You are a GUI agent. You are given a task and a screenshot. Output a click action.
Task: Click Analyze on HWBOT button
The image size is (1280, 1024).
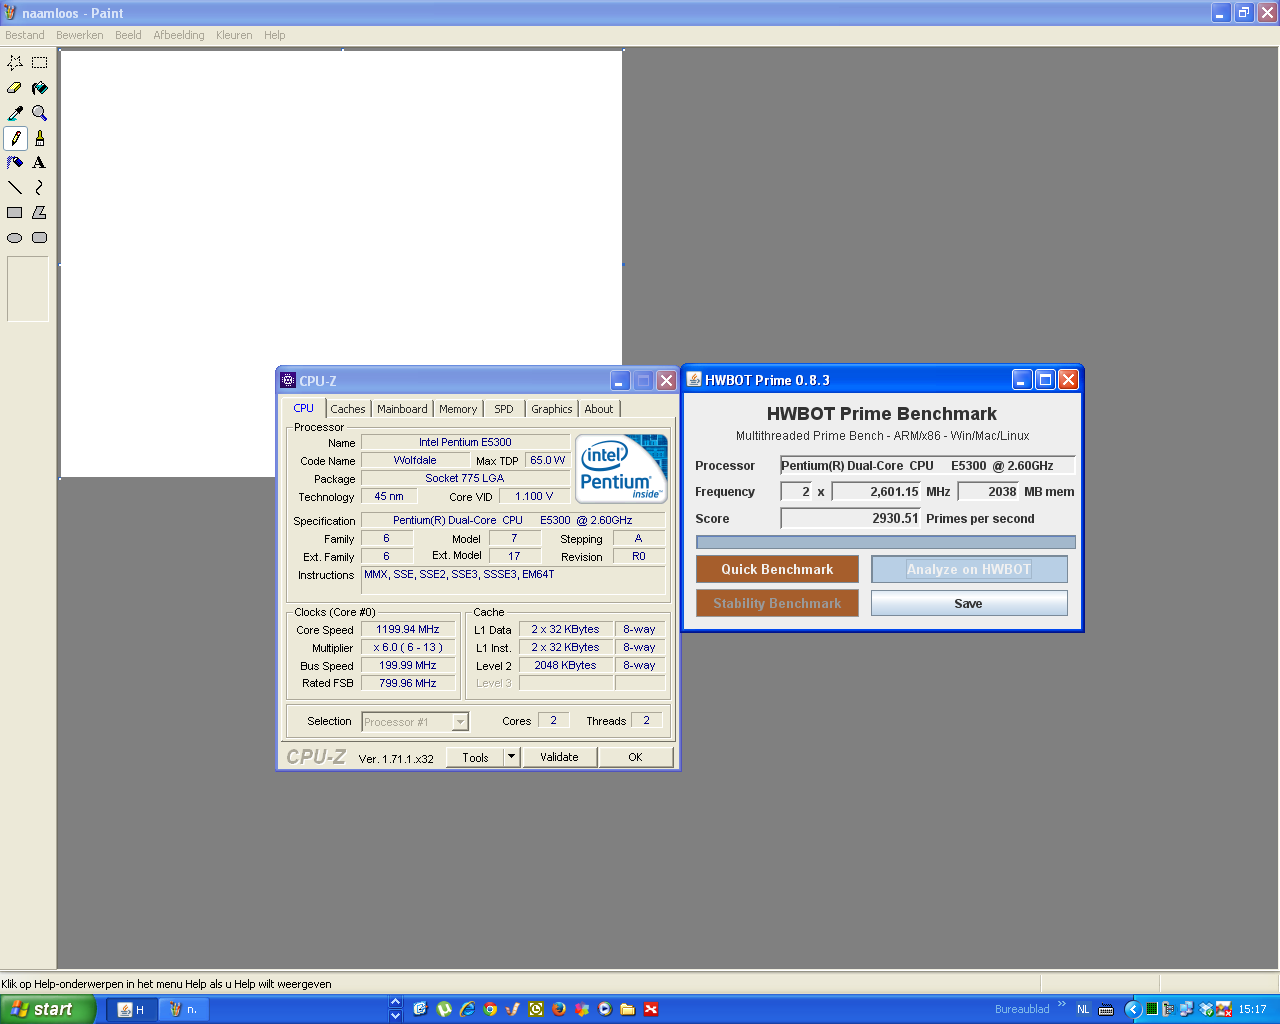pyautogui.click(x=969, y=569)
